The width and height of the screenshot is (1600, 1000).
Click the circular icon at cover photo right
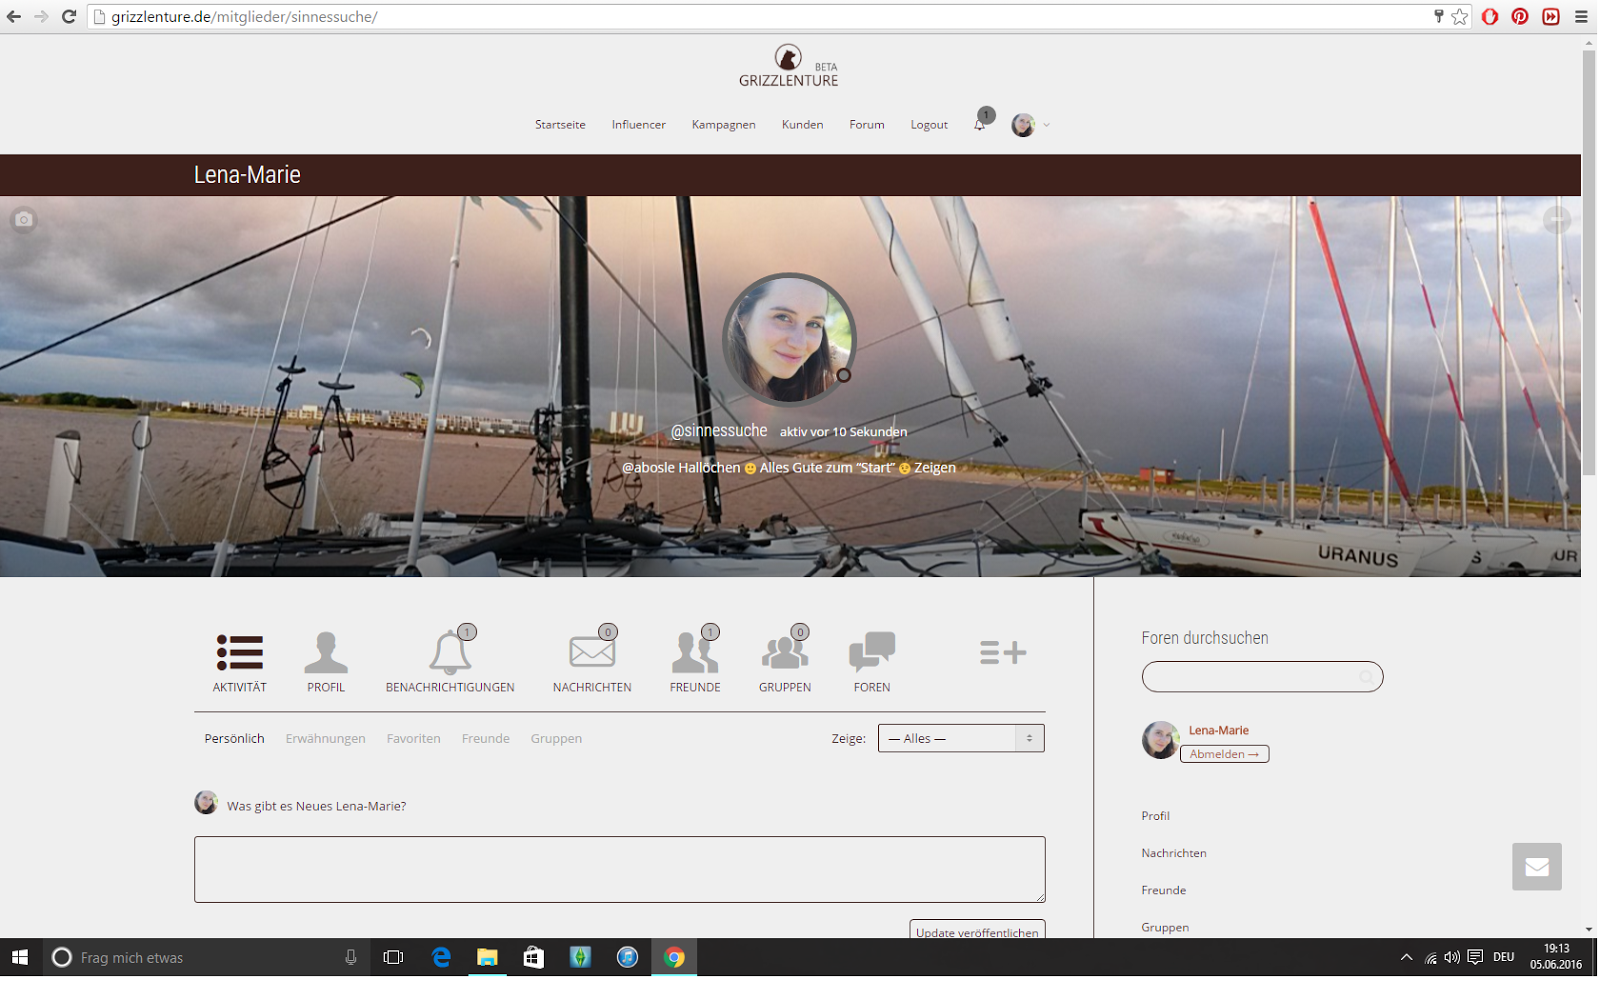(x=1556, y=220)
